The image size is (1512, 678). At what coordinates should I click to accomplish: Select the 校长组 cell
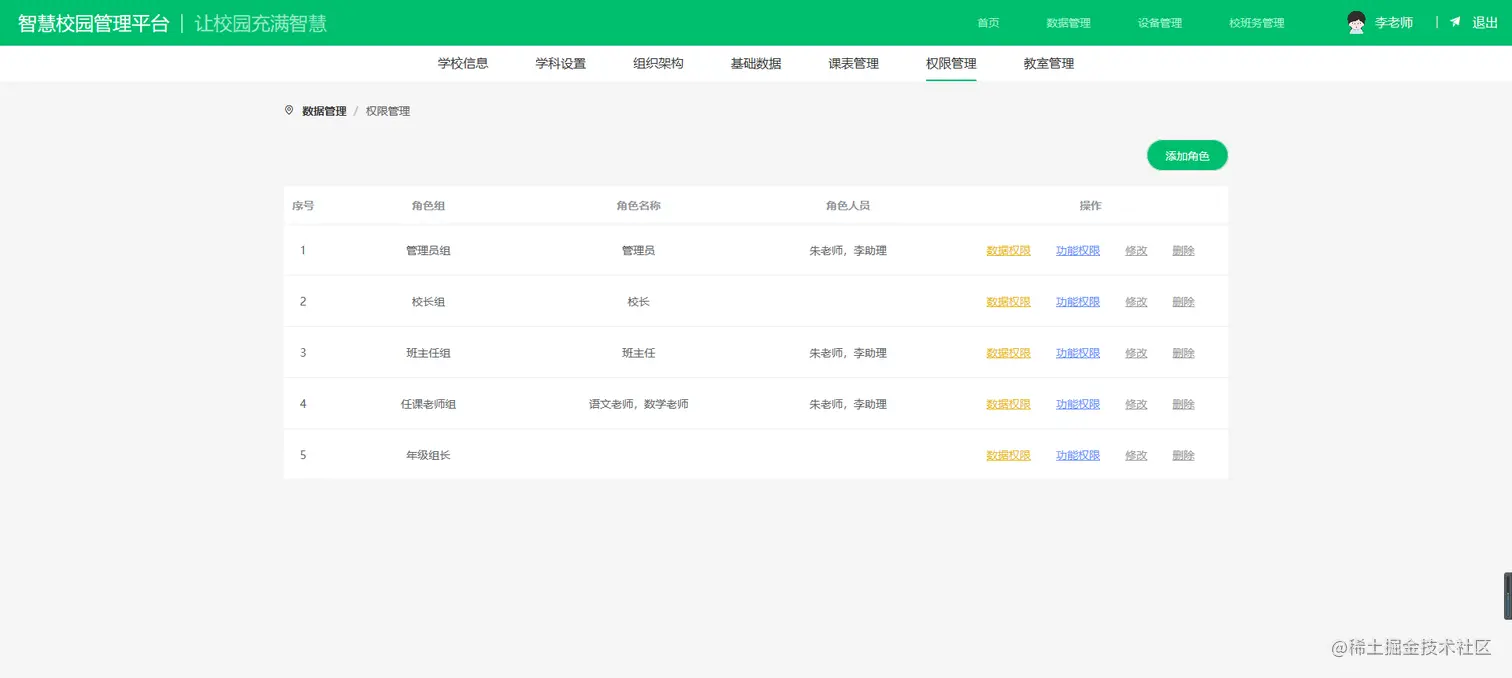click(x=428, y=302)
